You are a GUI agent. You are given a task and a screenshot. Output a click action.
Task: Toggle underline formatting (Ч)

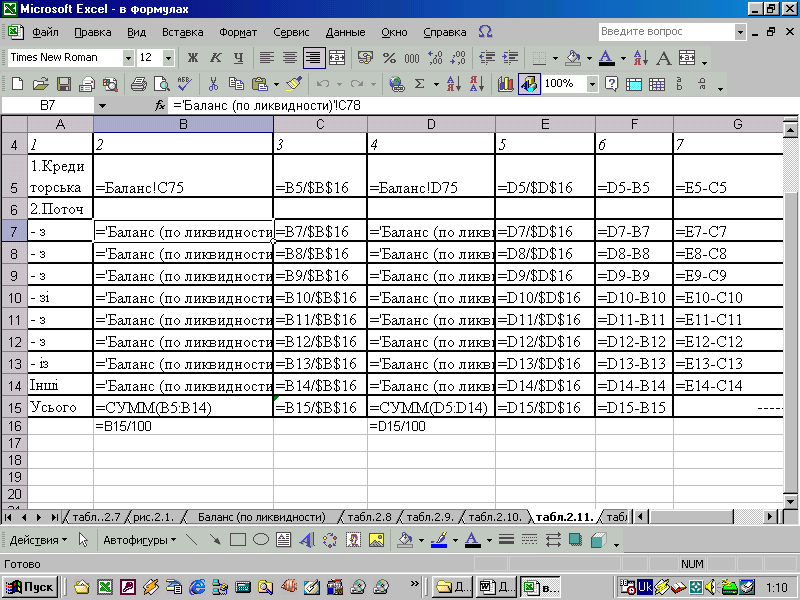(238, 58)
